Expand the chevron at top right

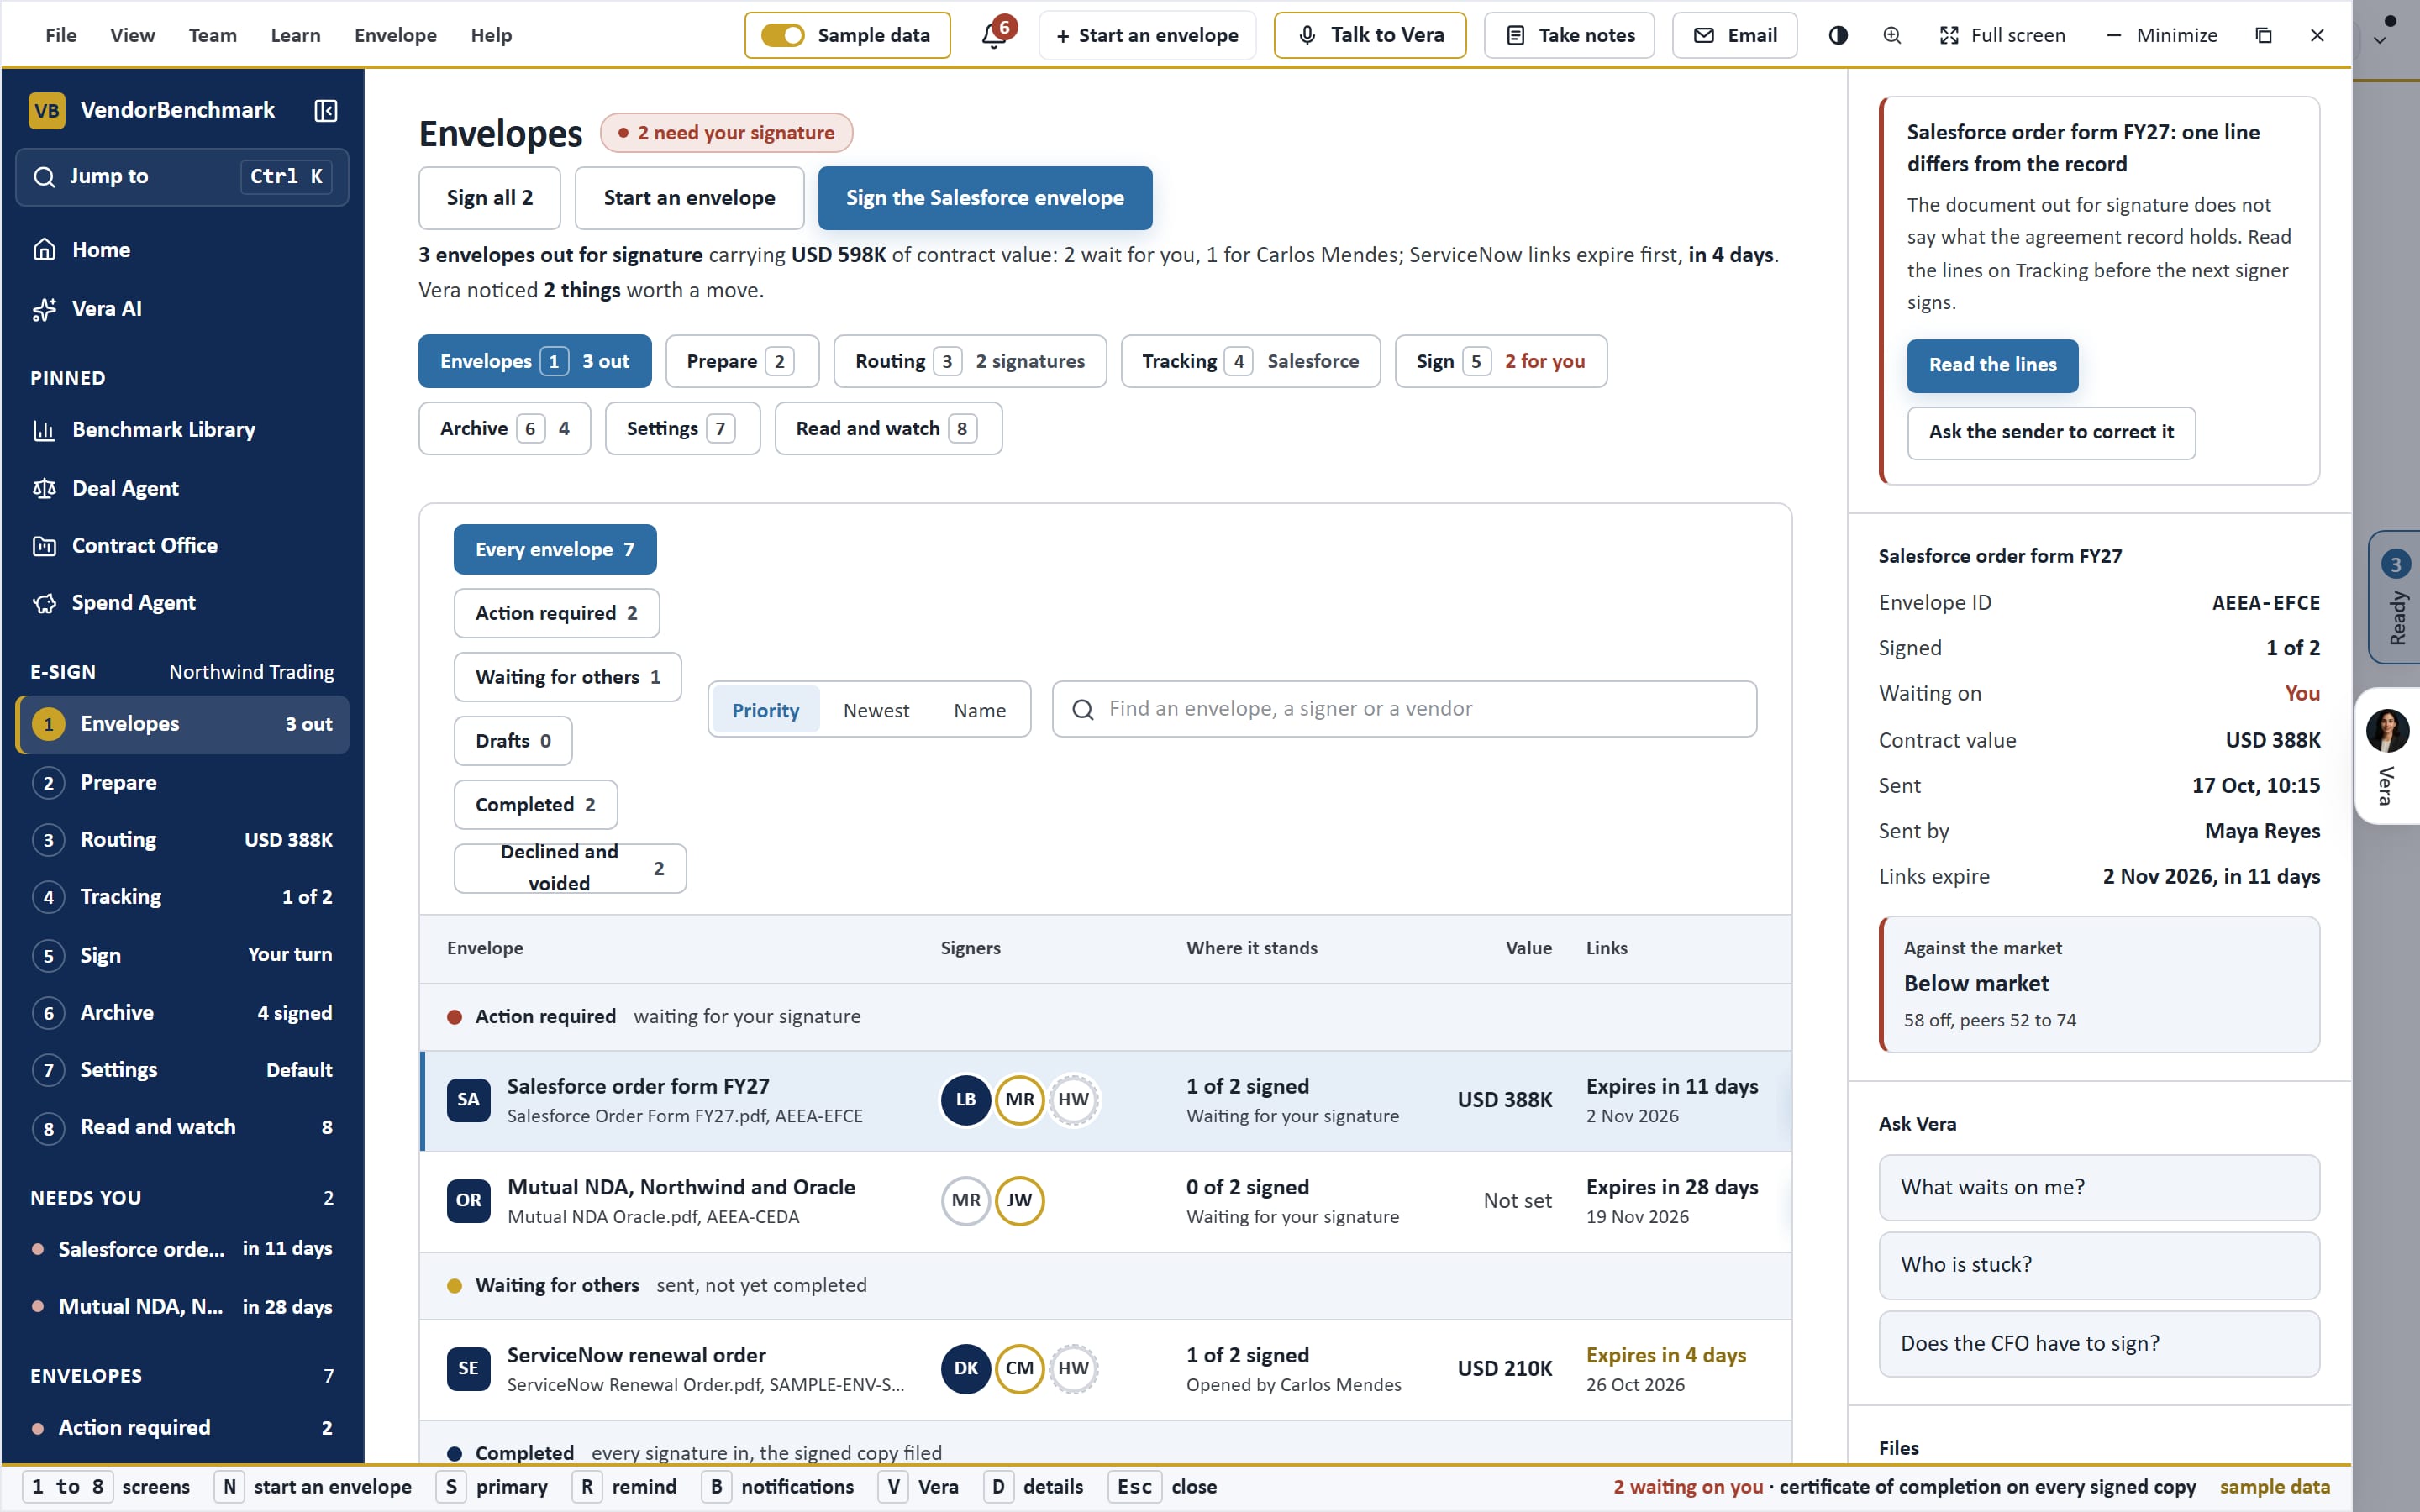[2380, 41]
